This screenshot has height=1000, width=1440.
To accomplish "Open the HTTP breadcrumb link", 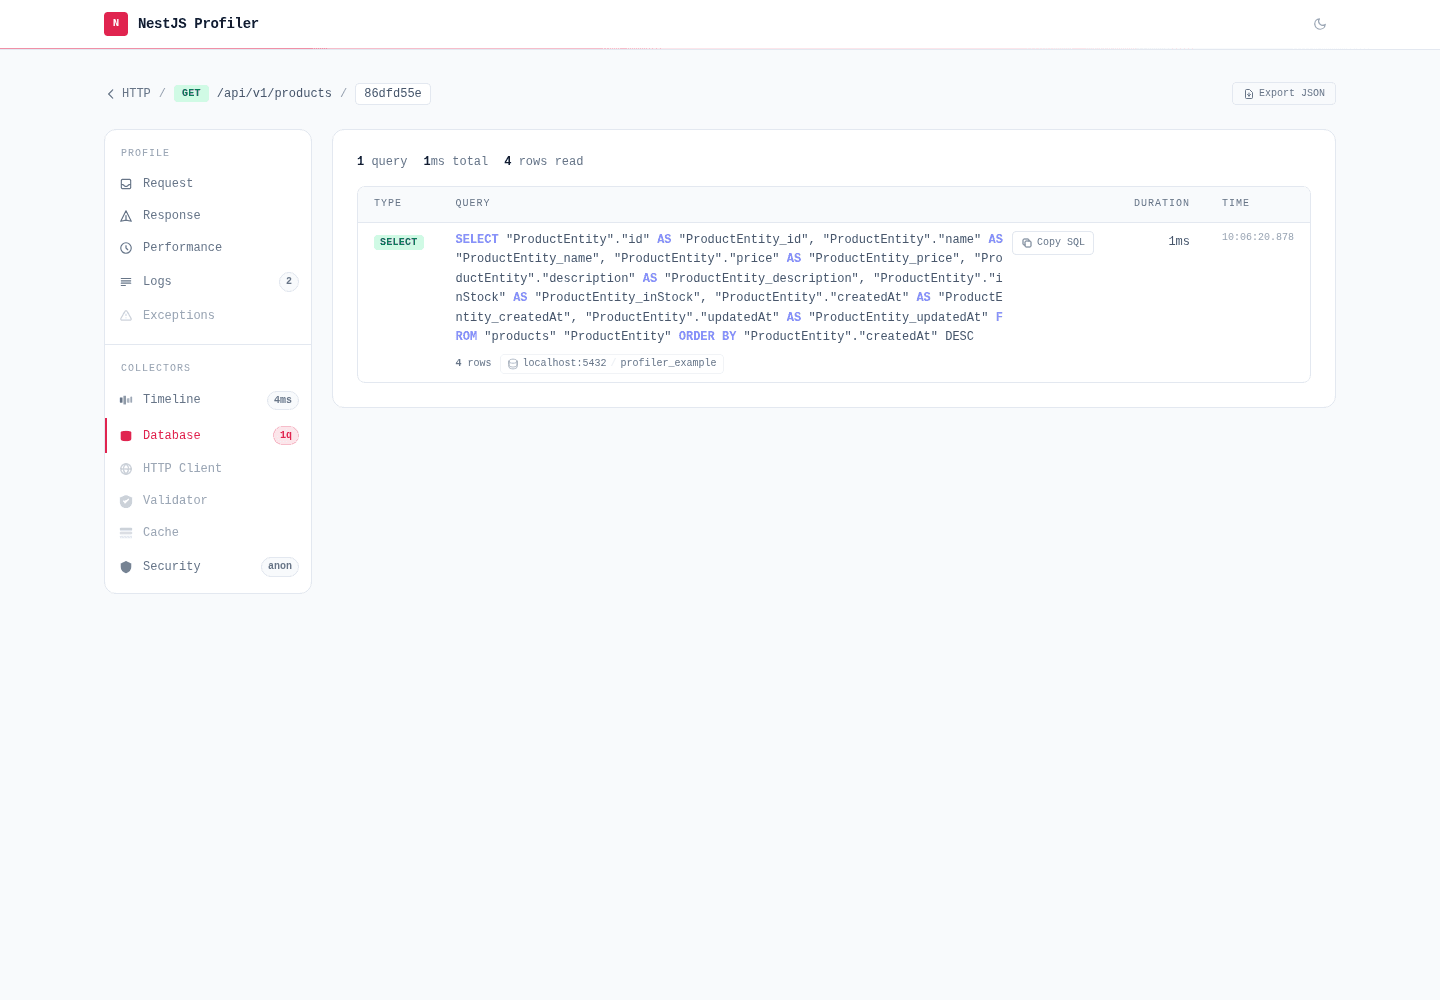I will click(x=136, y=94).
